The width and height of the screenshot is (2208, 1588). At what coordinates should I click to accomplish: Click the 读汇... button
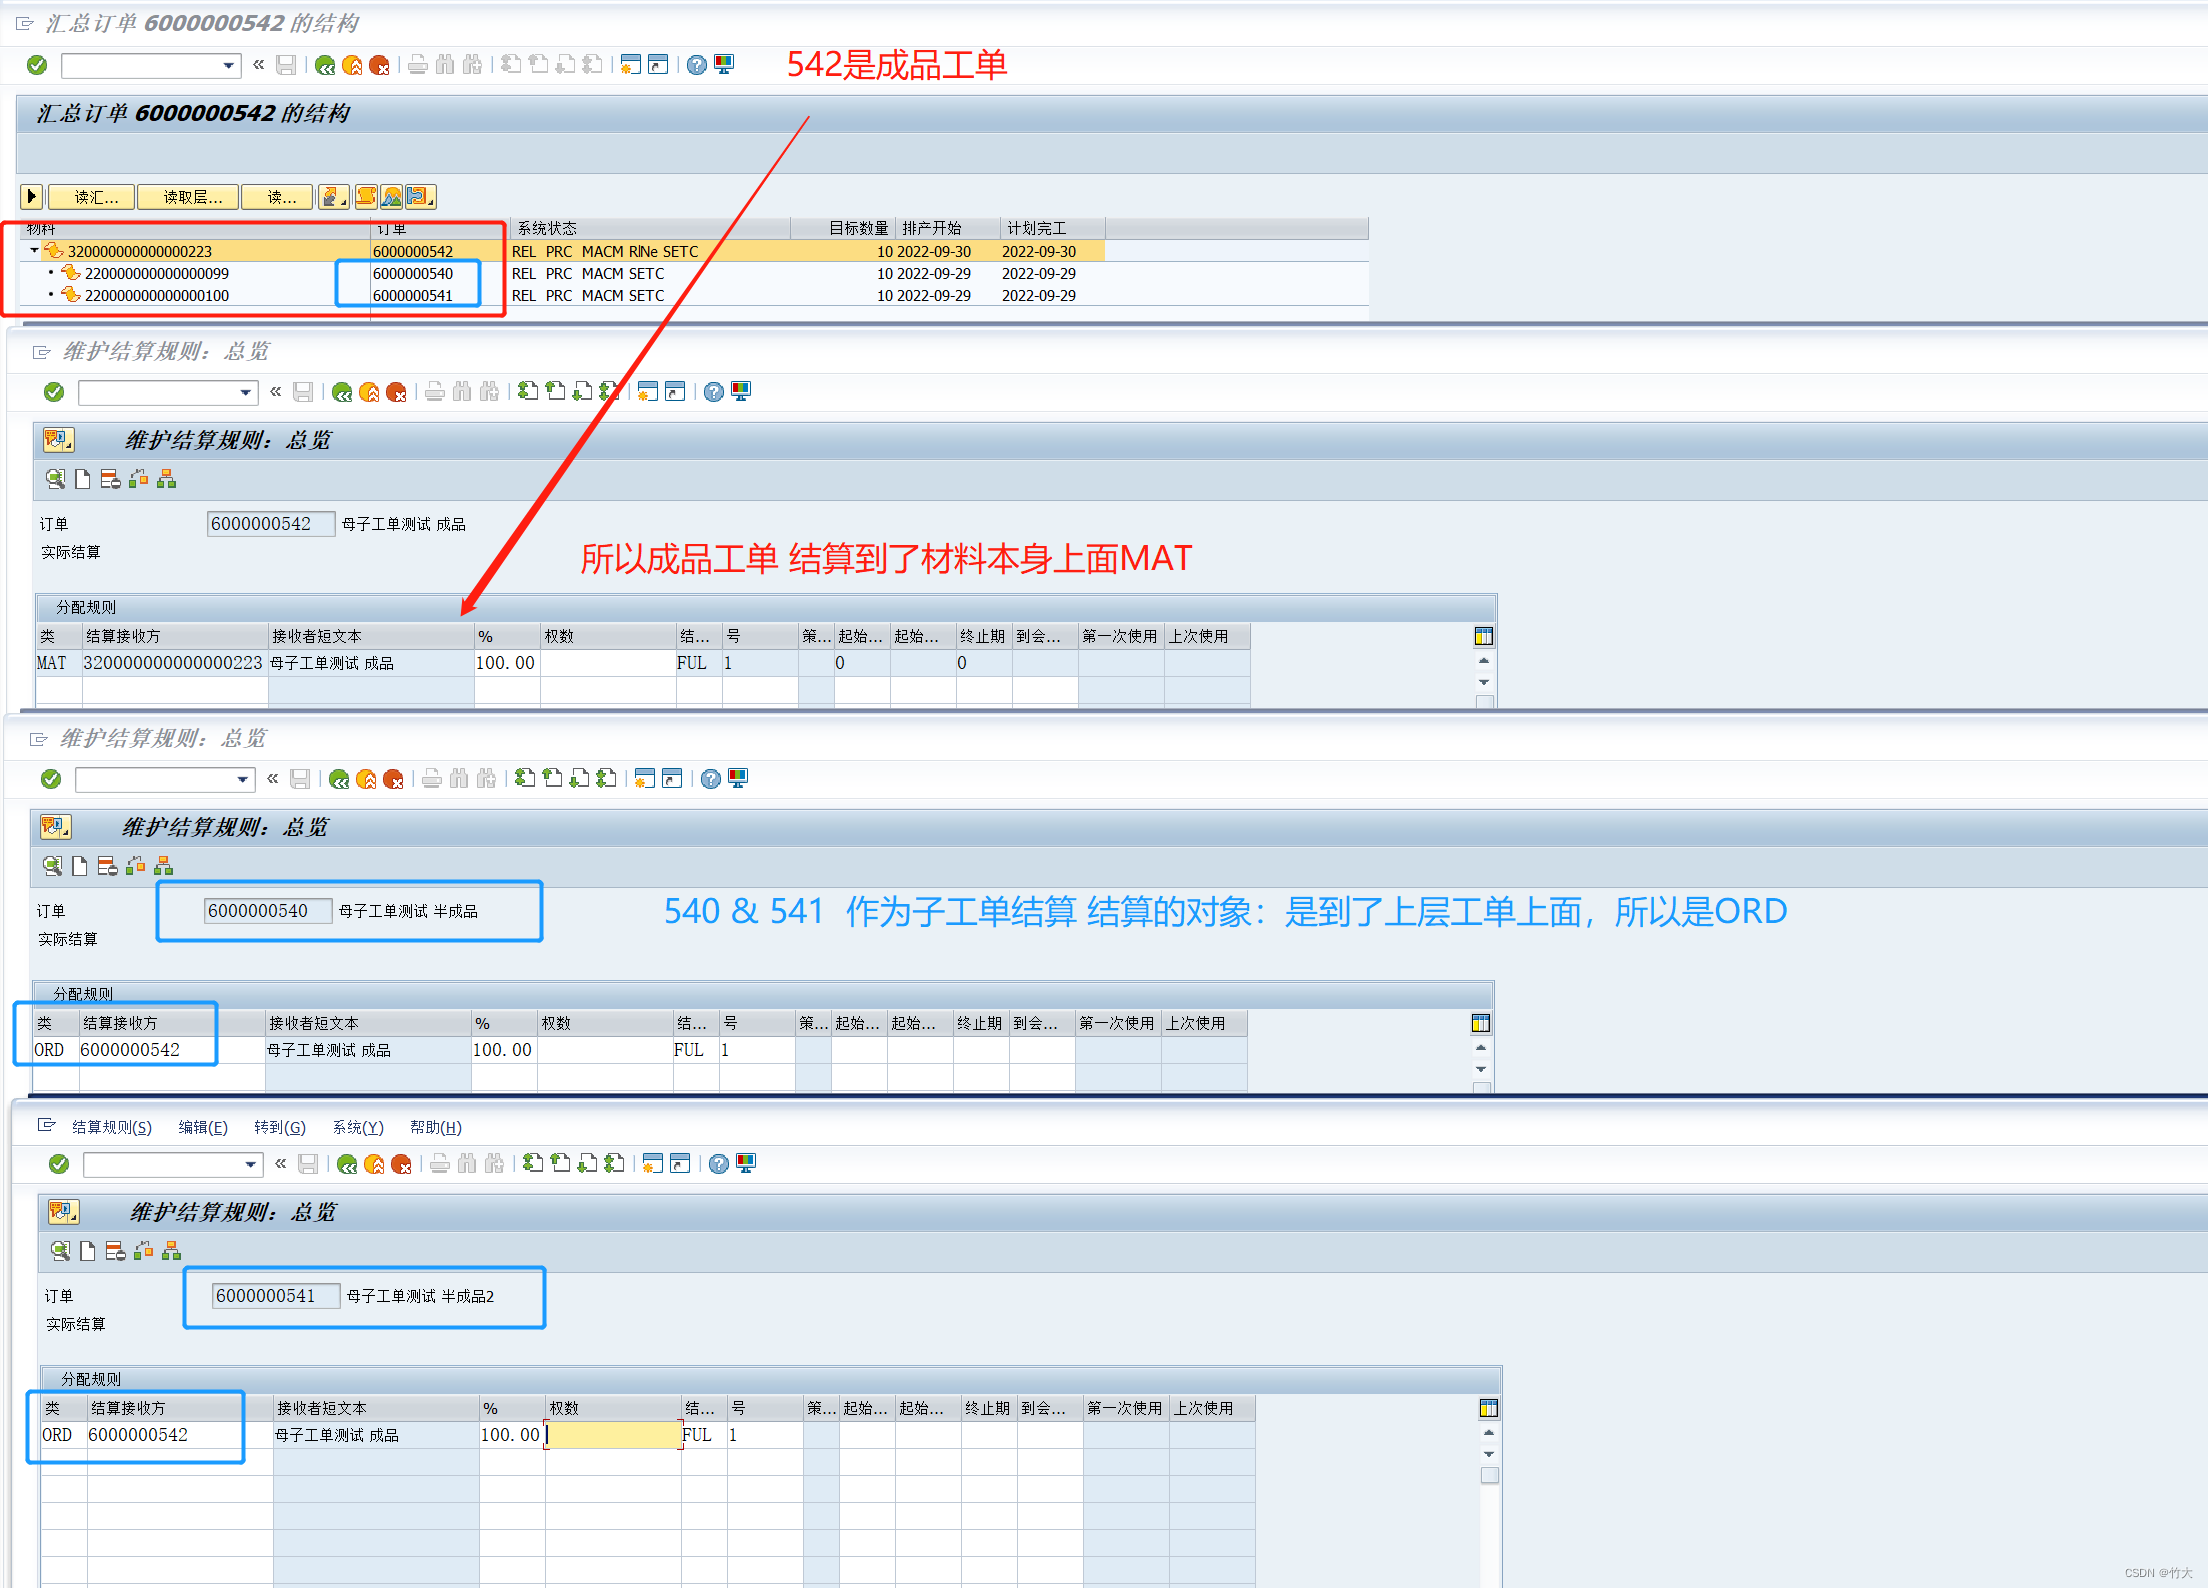click(92, 197)
